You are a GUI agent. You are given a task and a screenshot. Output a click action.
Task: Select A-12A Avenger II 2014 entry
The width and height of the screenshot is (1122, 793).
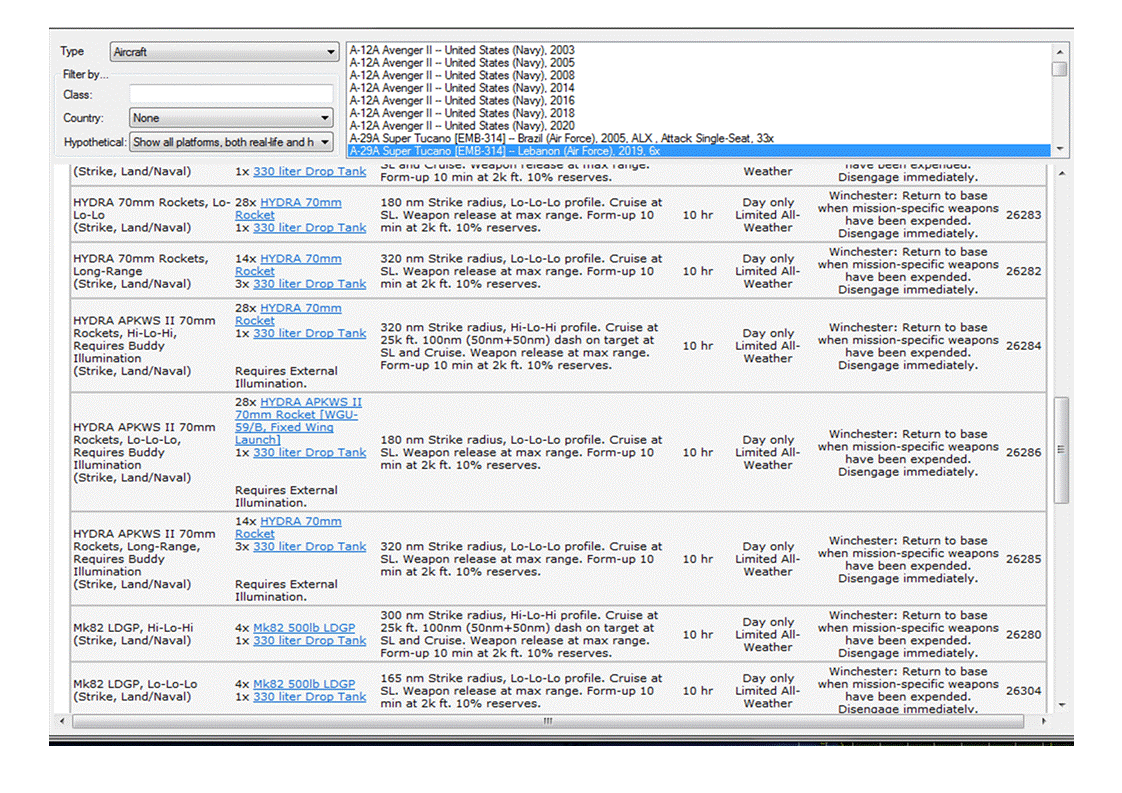coord(462,88)
